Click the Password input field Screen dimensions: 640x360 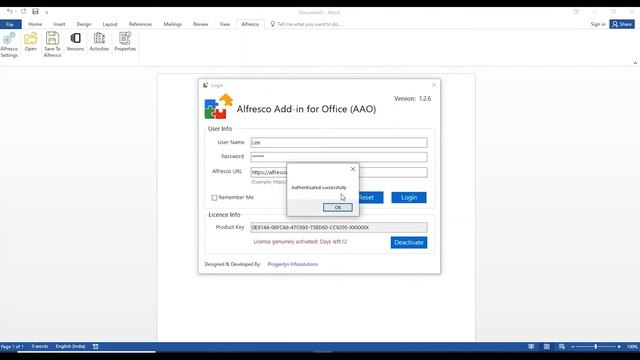[x=339, y=157]
